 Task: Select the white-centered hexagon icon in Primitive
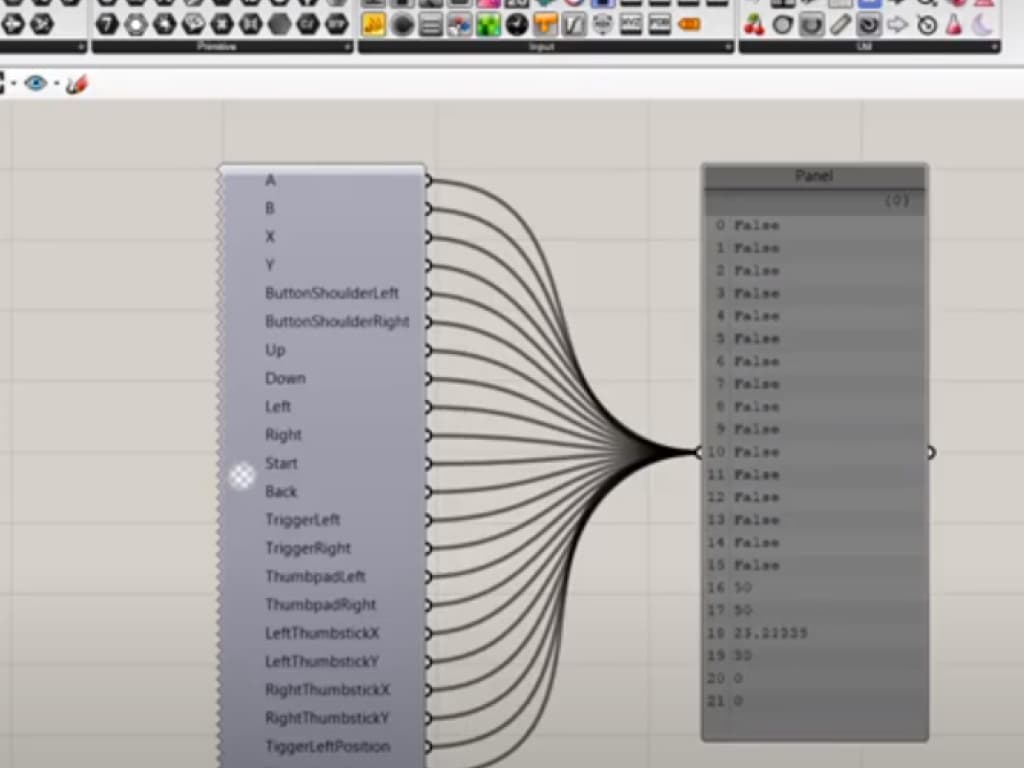[136, 25]
